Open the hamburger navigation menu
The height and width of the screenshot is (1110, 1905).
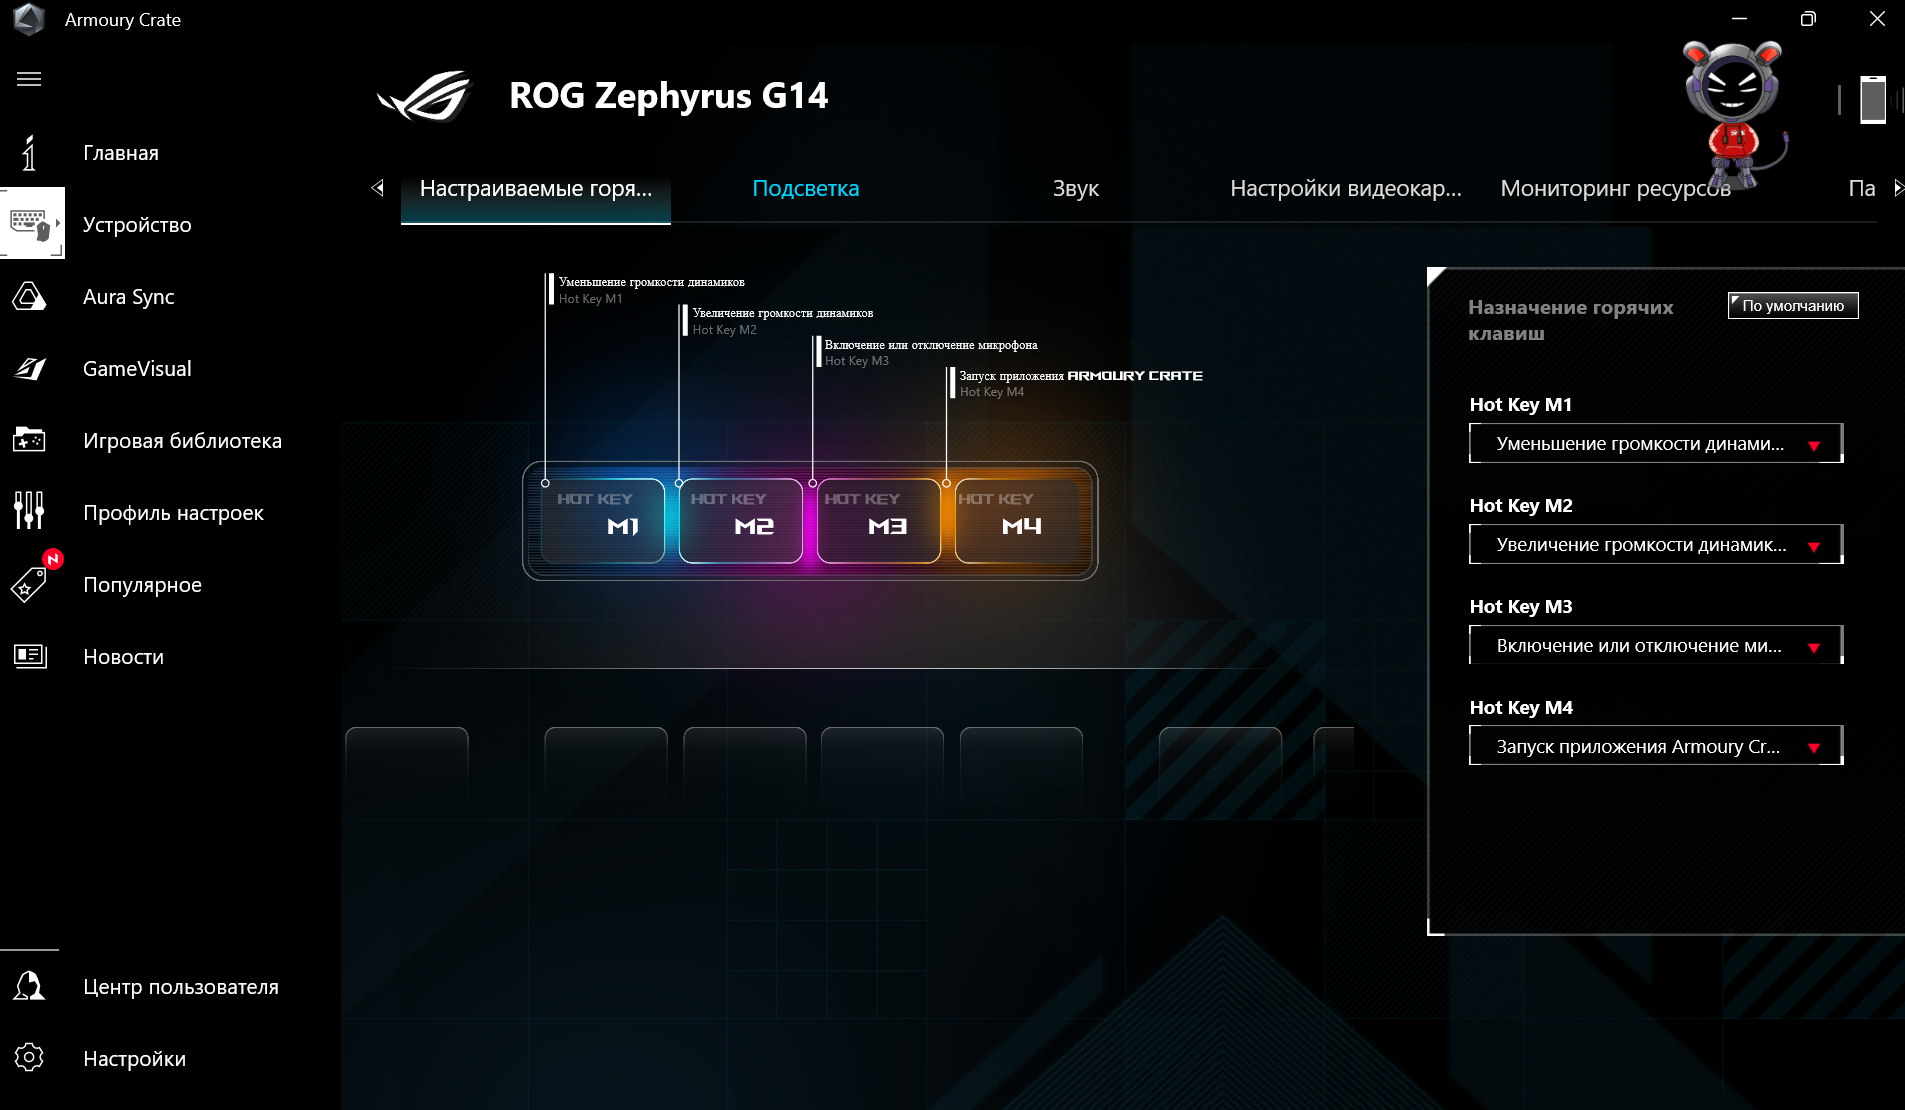29,79
